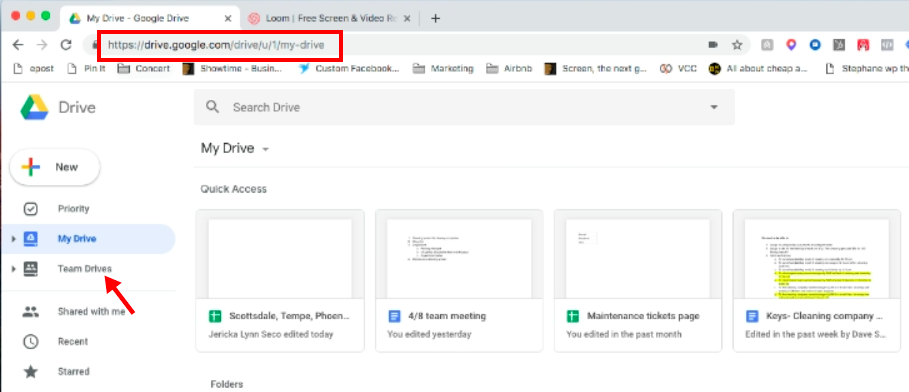The width and height of the screenshot is (909, 392).
Task: Click the Priority checkmark icon
Action: (x=30, y=209)
